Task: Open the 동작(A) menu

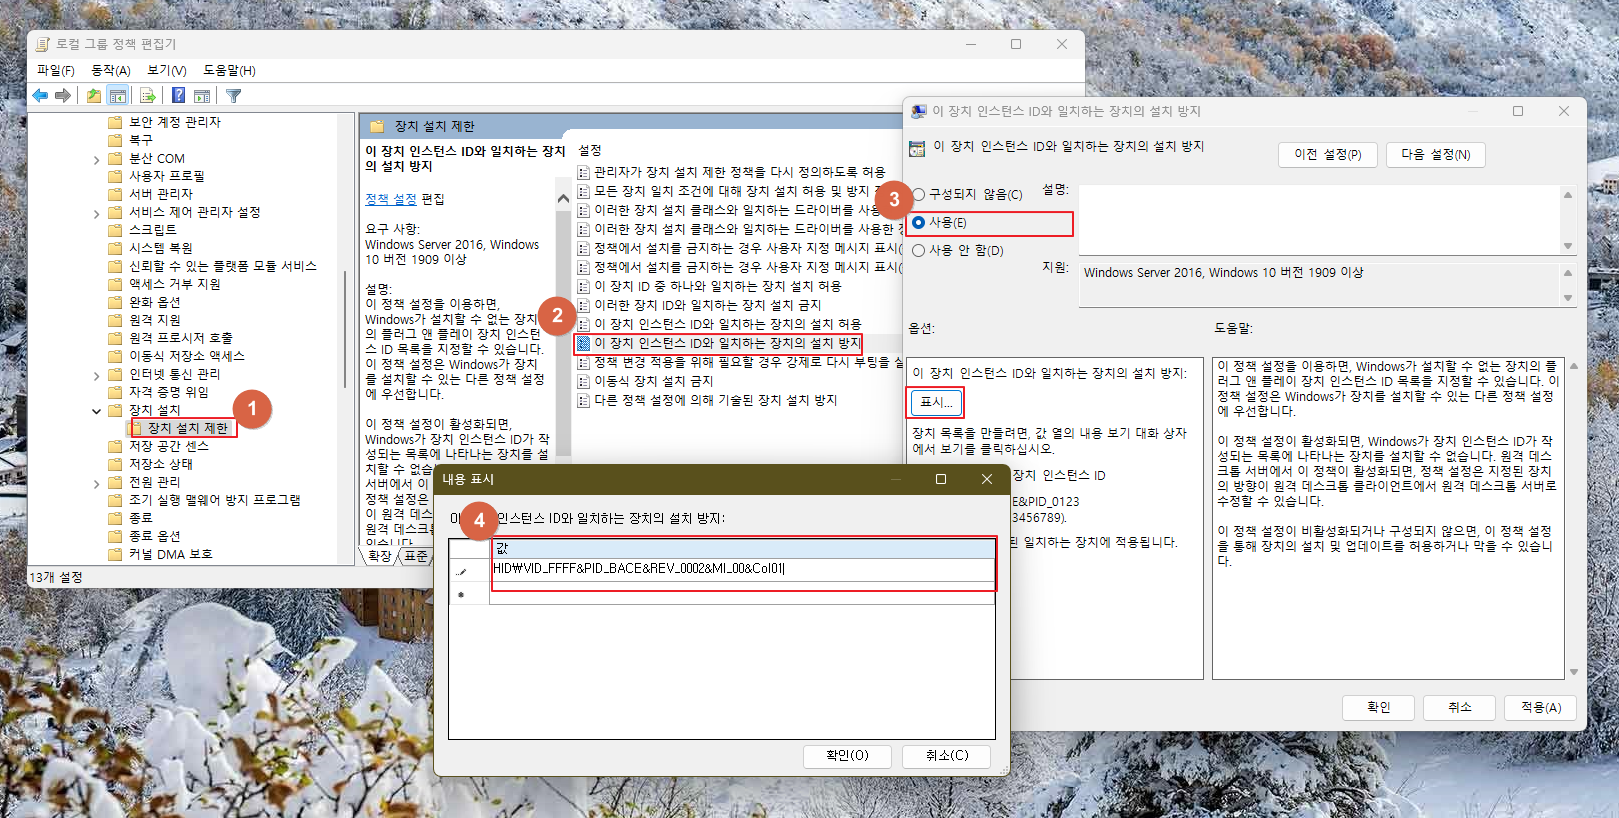Action: [111, 70]
